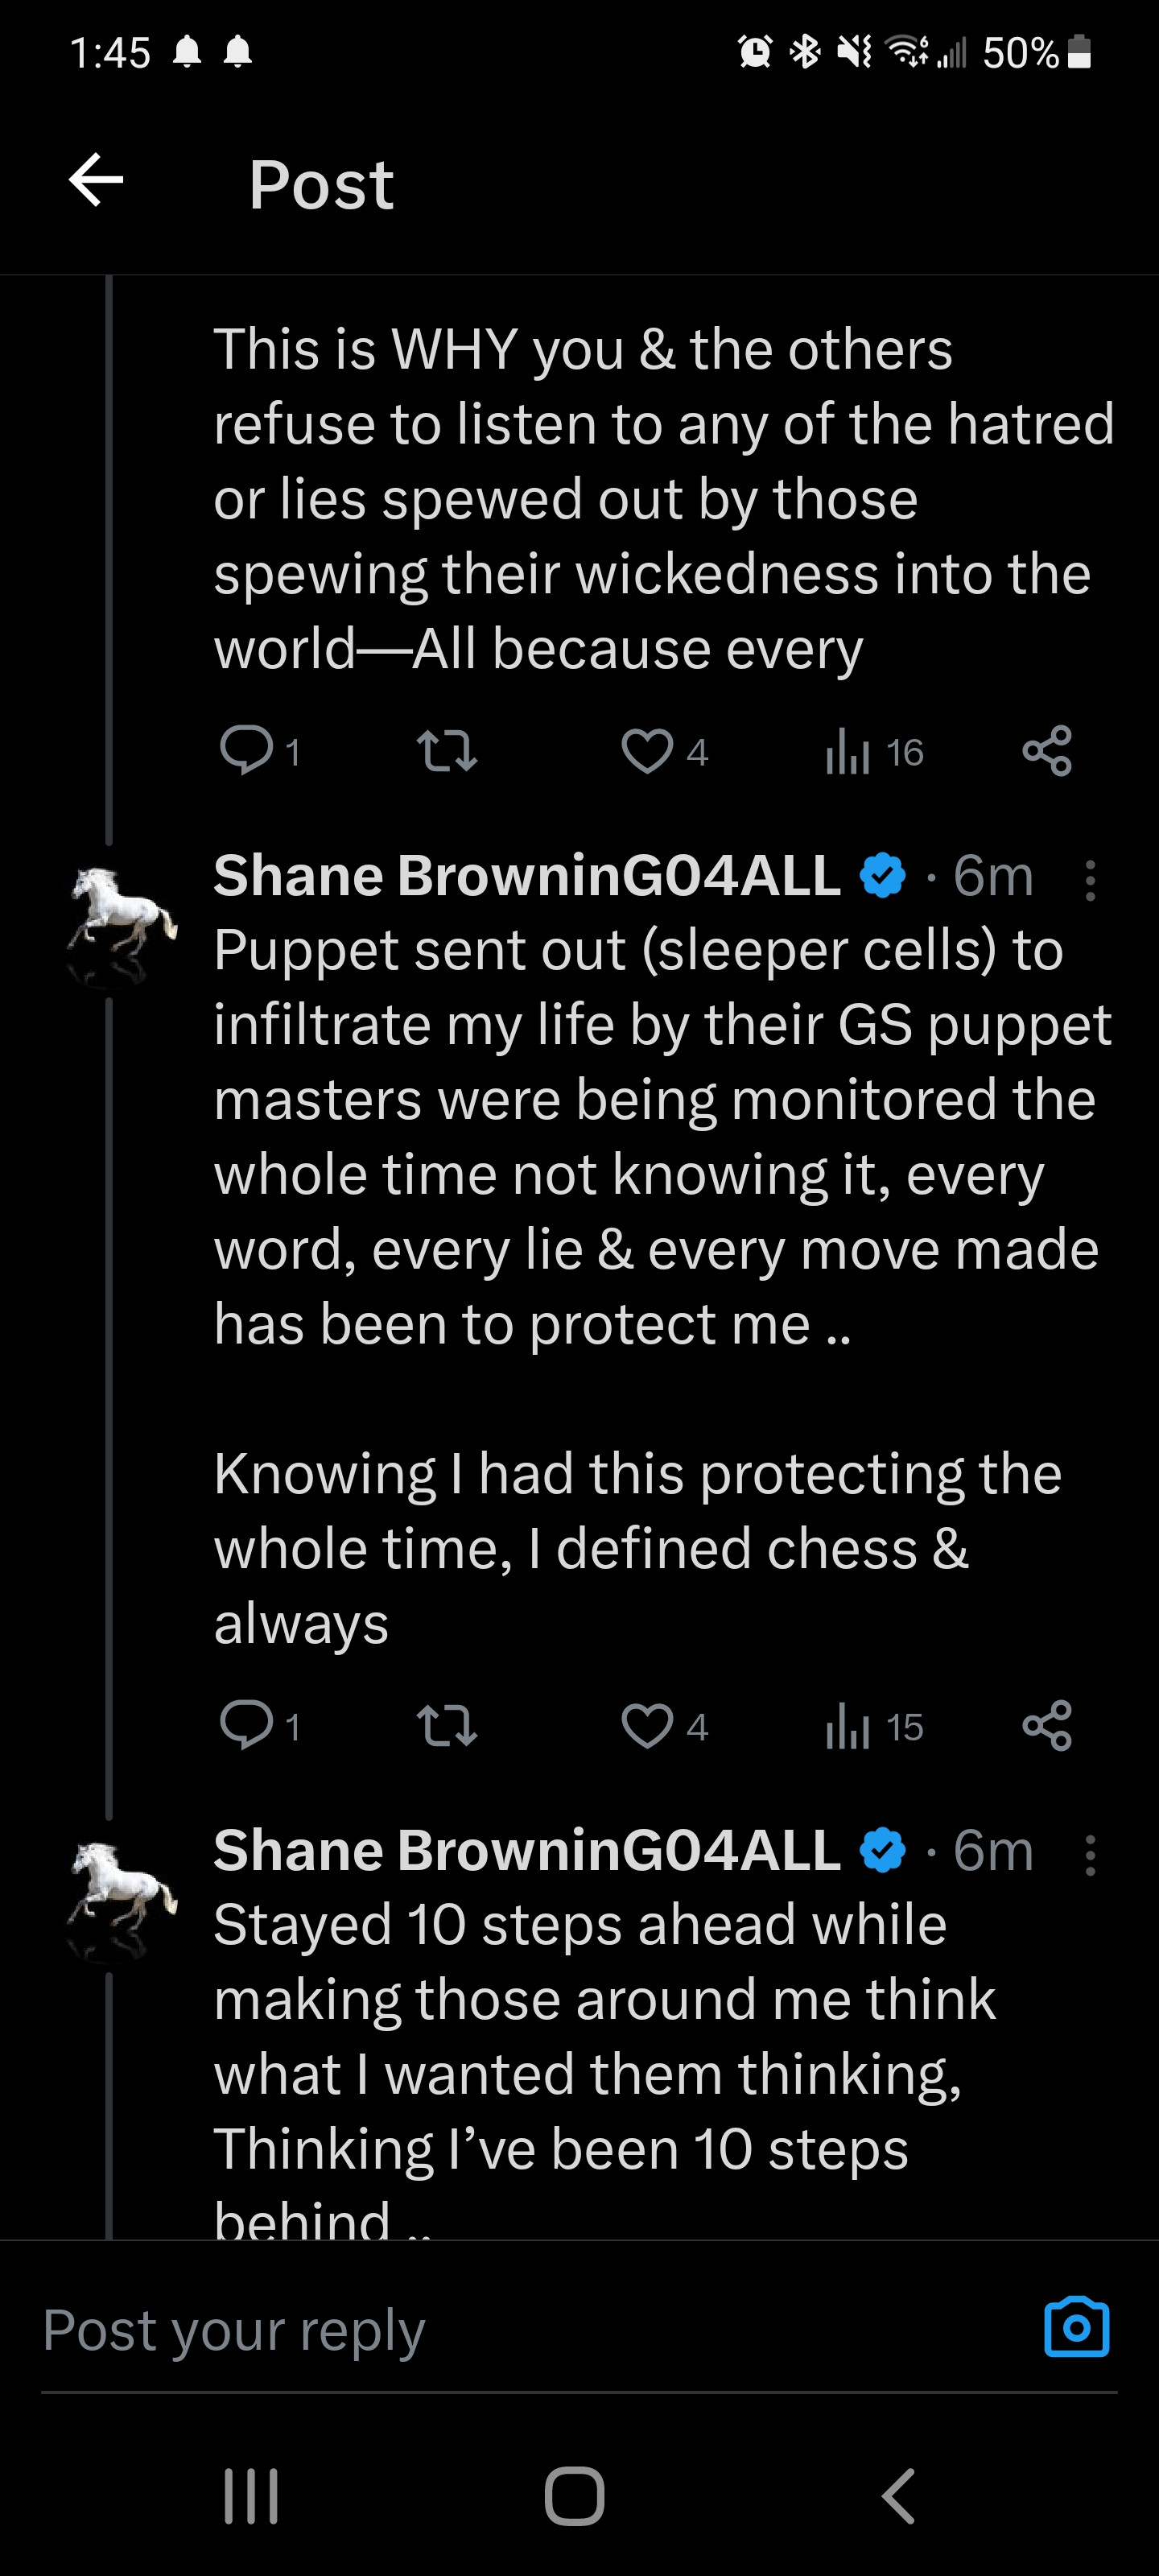Like the top post with 4 likes
This screenshot has width=1159, height=2576.
(x=647, y=751)
